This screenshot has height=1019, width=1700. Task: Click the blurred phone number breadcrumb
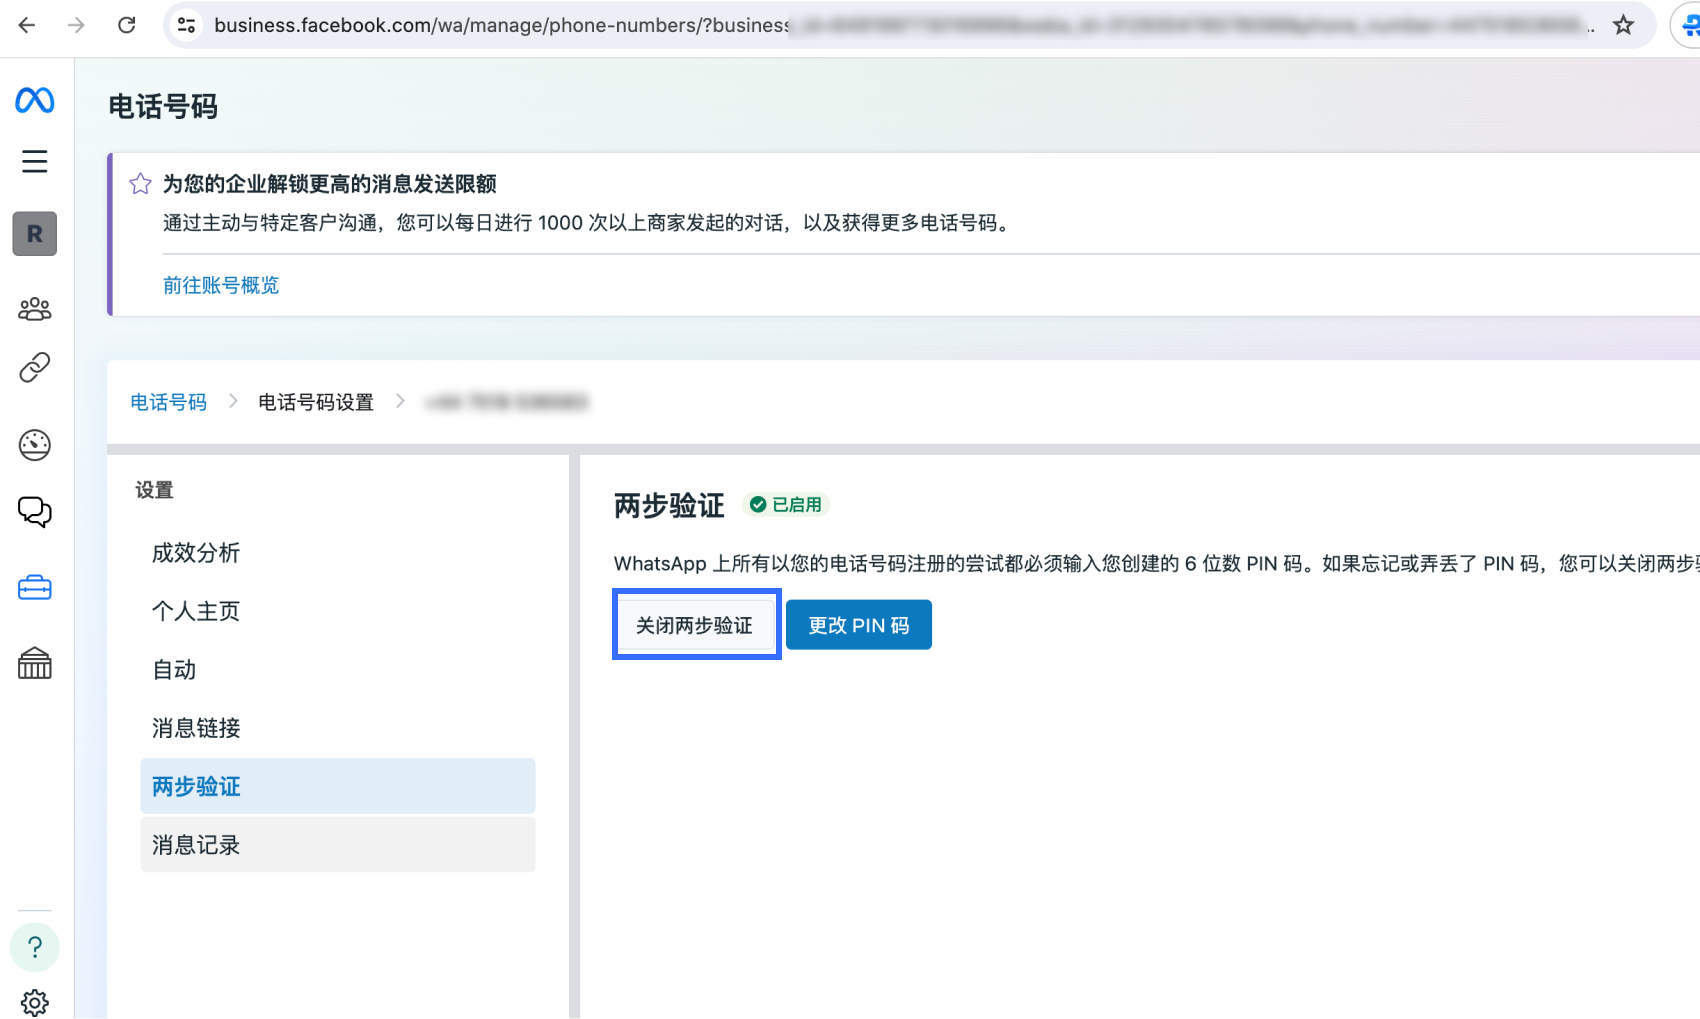[x=507, y=402]
